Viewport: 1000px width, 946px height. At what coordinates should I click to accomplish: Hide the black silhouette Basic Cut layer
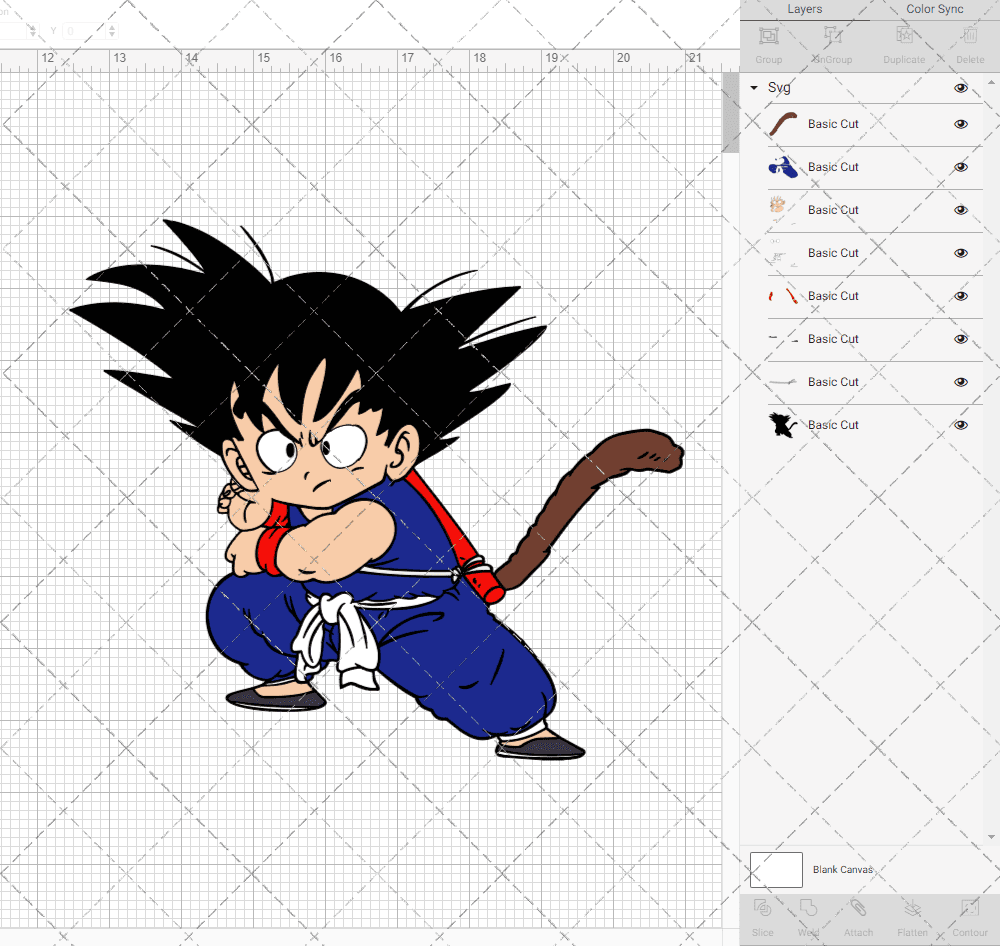961,425
